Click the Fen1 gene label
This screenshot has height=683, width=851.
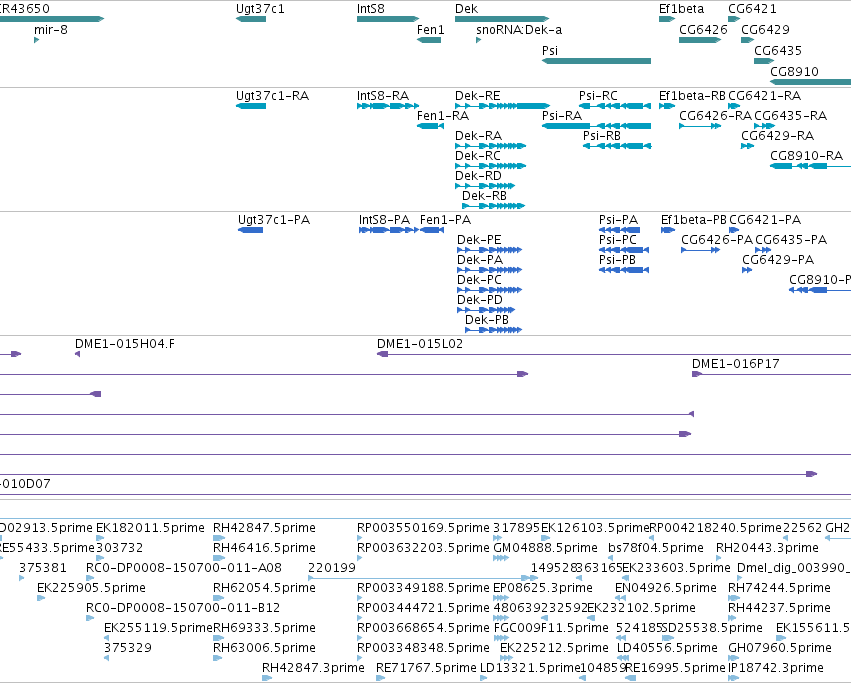430,30
